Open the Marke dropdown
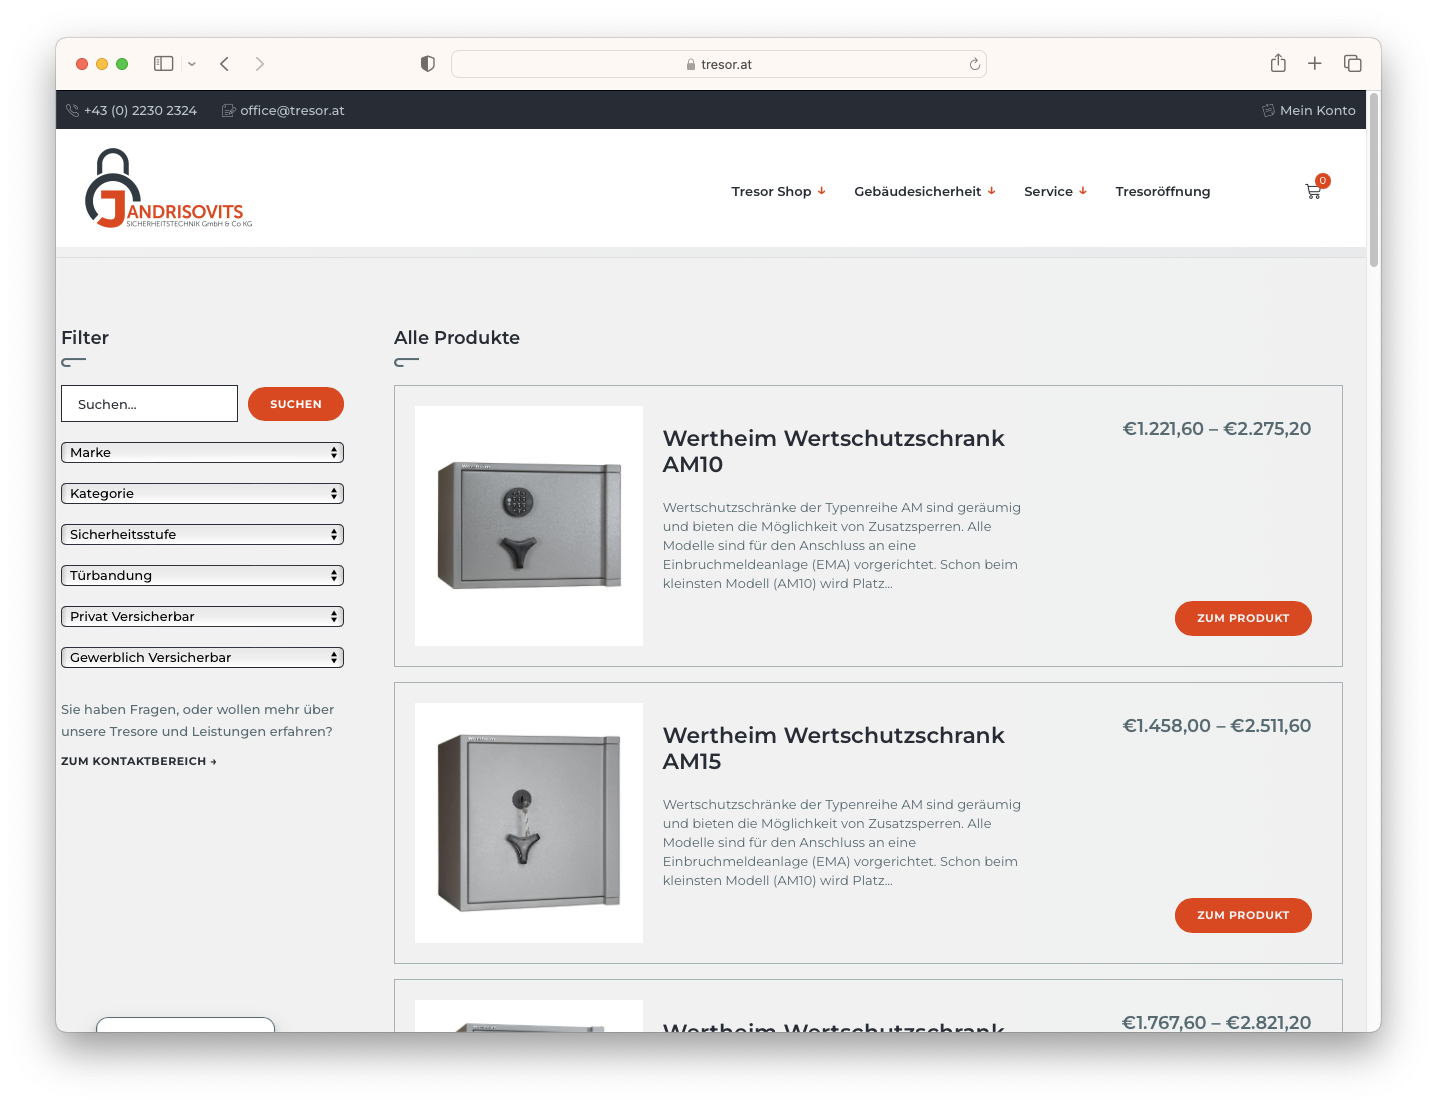Image resolution: width=1437 pixels, height=1106 pixels. click(202, 452)
